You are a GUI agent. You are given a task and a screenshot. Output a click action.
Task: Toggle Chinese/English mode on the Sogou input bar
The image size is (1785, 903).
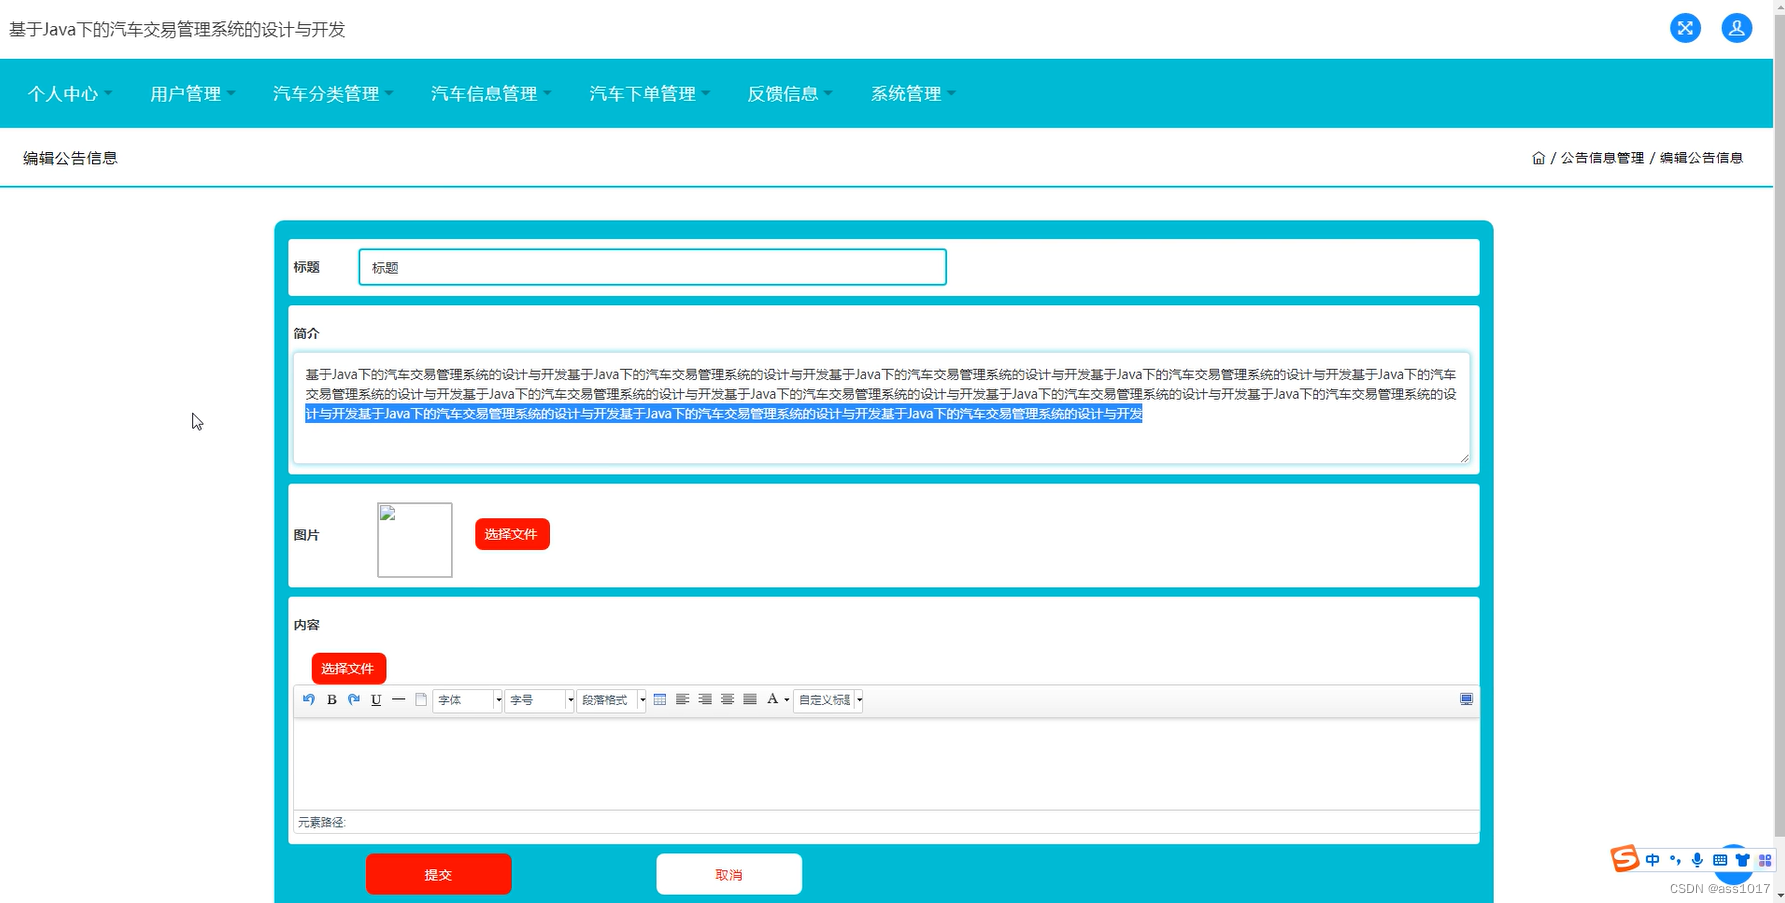[x=1652, y=859]
